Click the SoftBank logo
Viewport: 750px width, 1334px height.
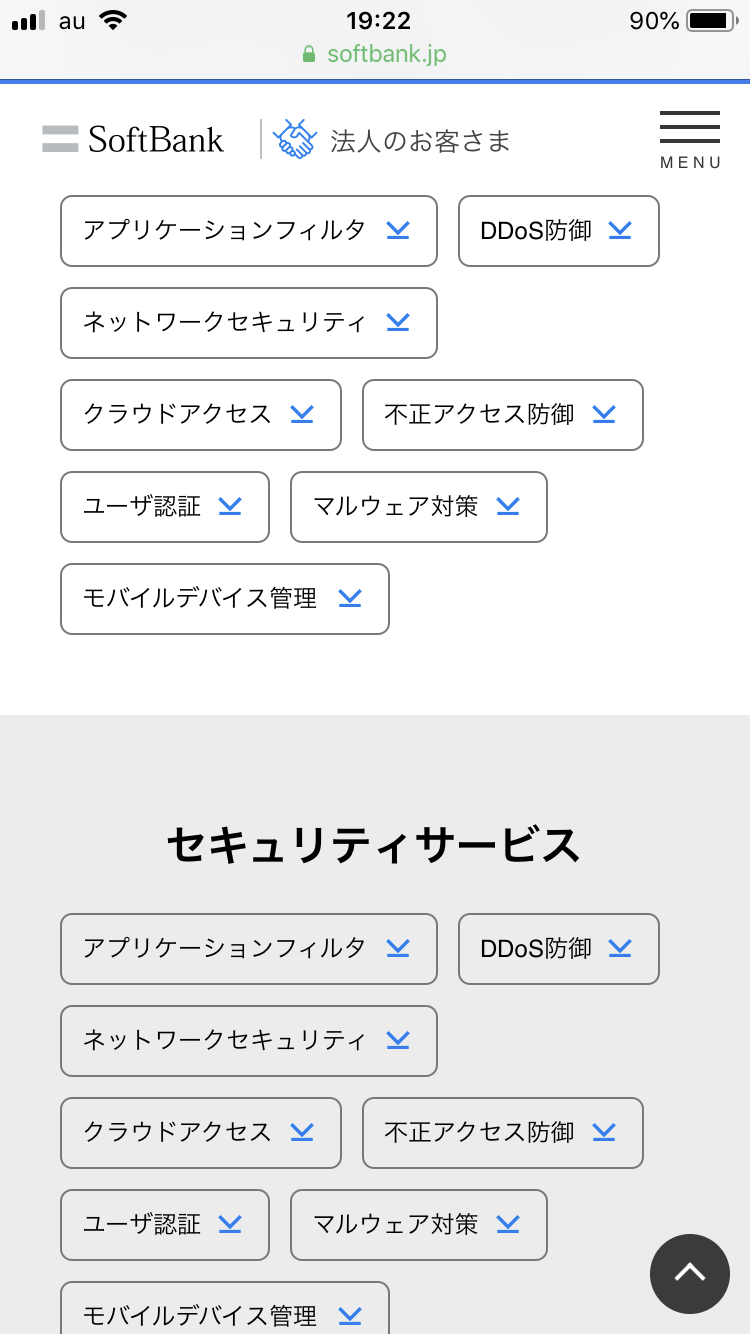(134, 139)
